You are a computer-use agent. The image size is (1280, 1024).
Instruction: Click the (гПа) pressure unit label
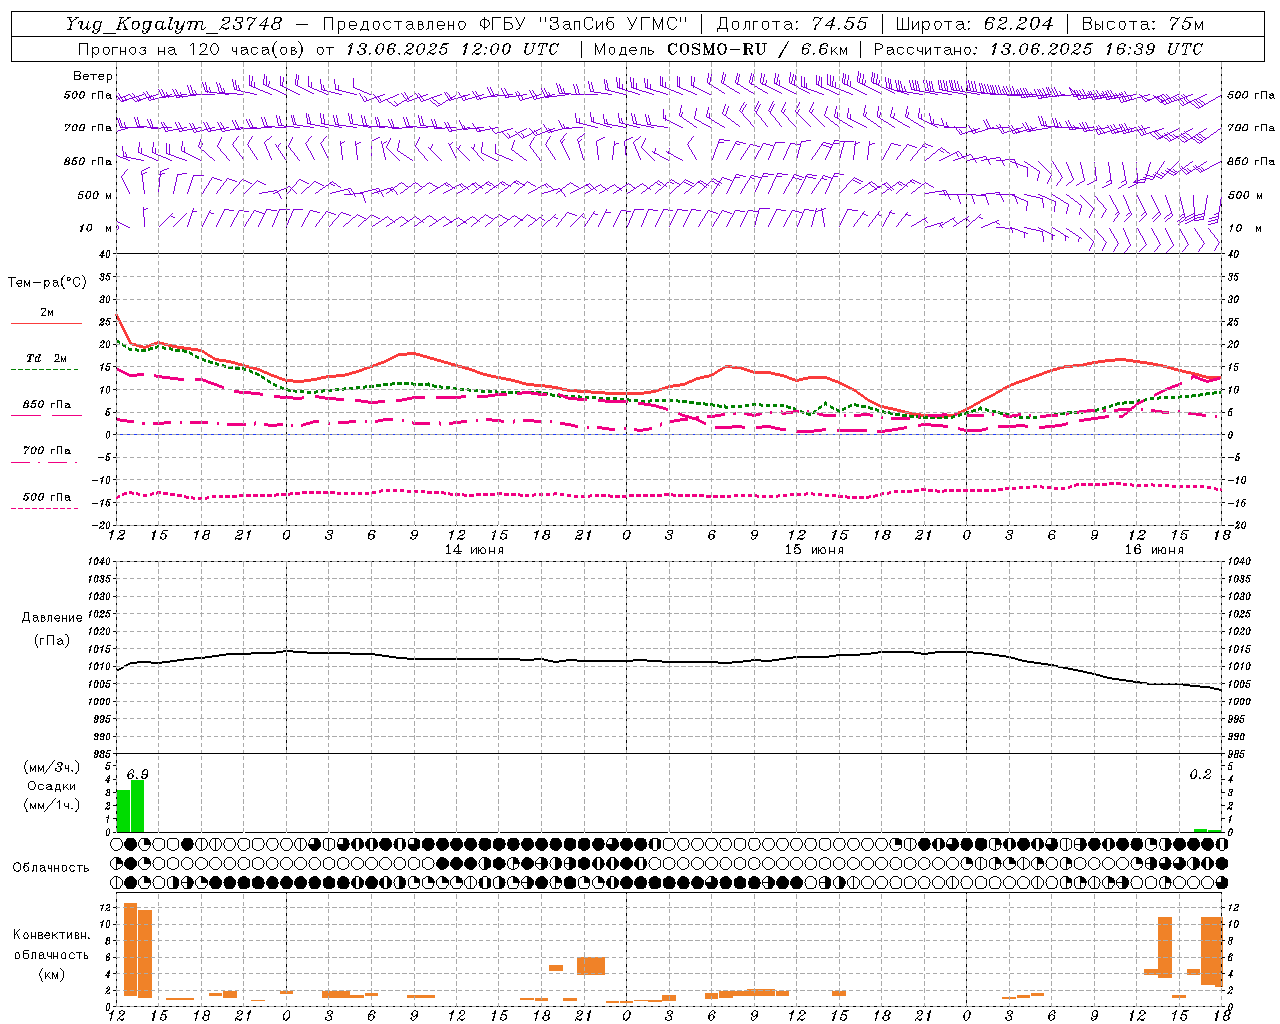[x=52, y=641]
